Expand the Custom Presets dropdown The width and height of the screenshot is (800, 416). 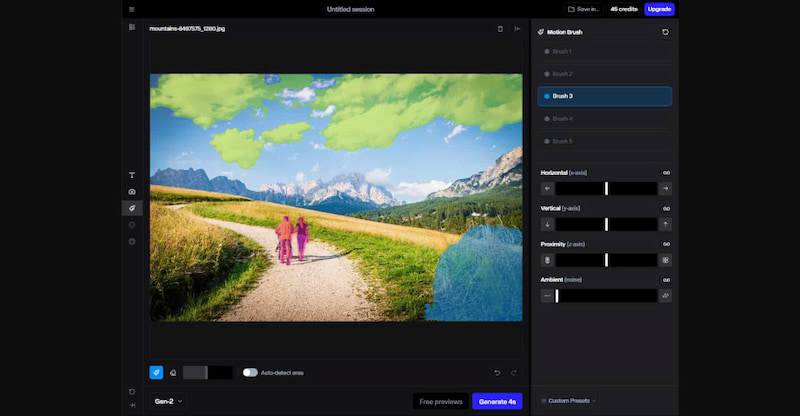[x=568, y=400]
